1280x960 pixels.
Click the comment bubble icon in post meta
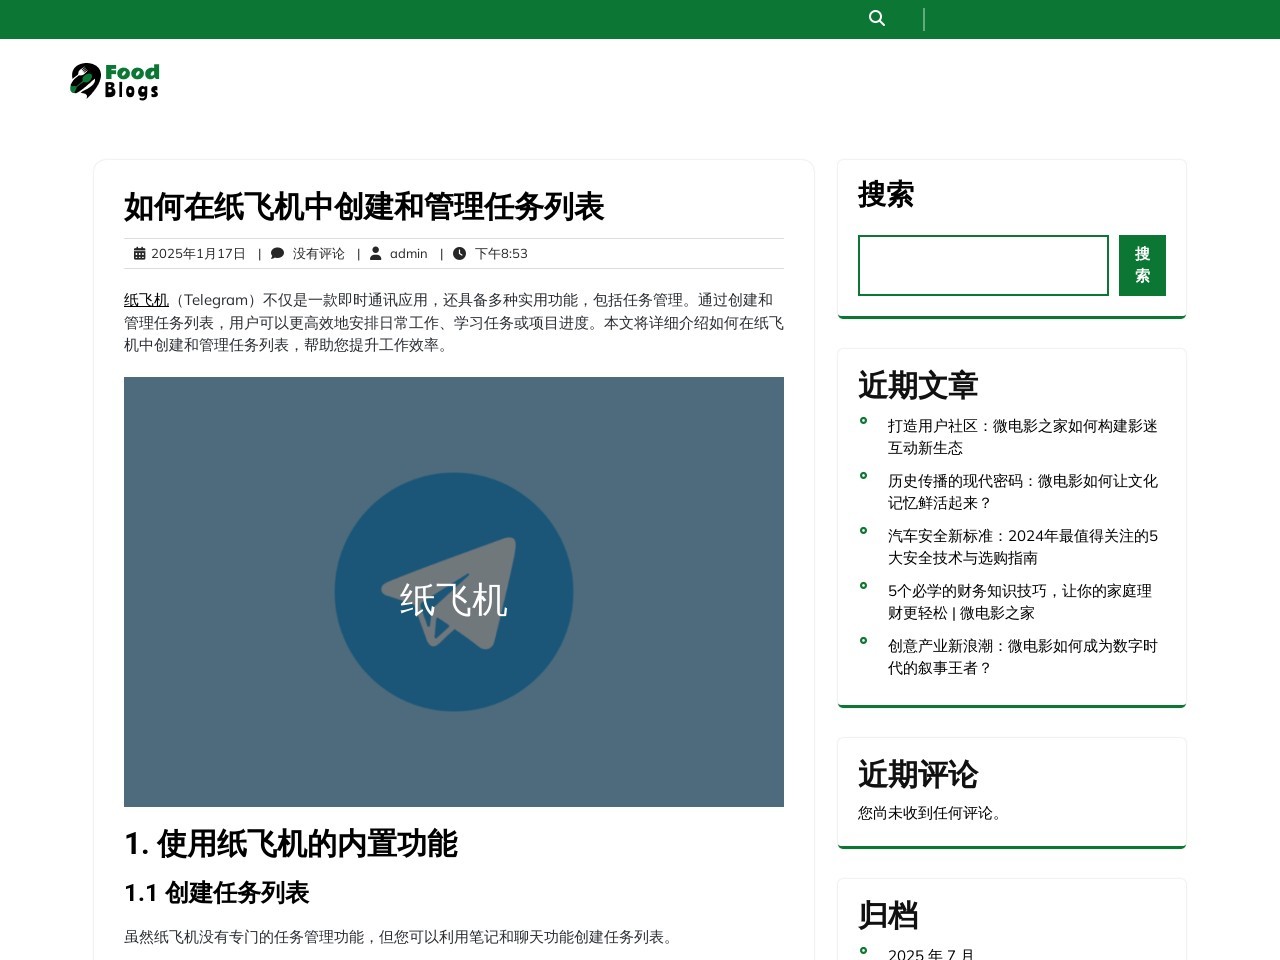(x=277, y=254)
